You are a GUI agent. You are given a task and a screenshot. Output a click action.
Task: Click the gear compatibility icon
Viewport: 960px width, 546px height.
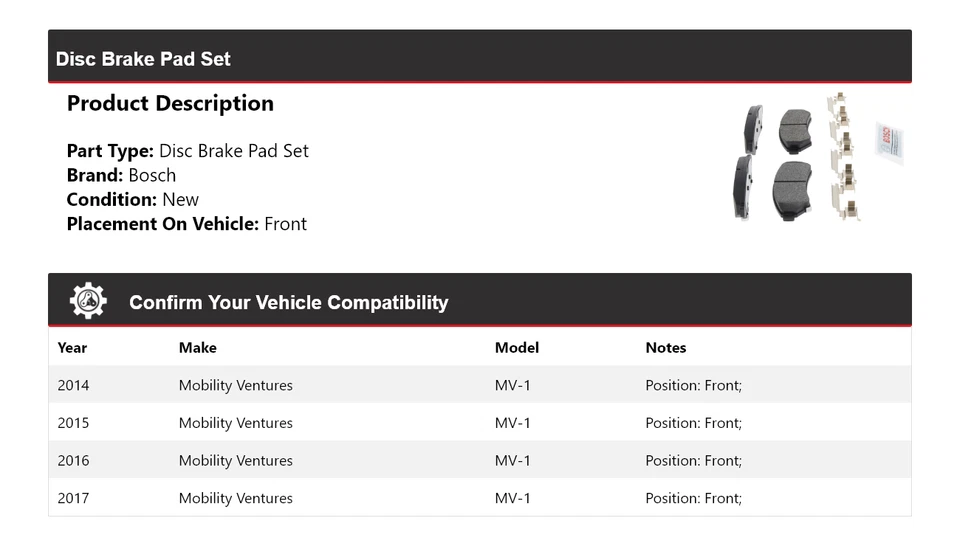click(88, 301)
